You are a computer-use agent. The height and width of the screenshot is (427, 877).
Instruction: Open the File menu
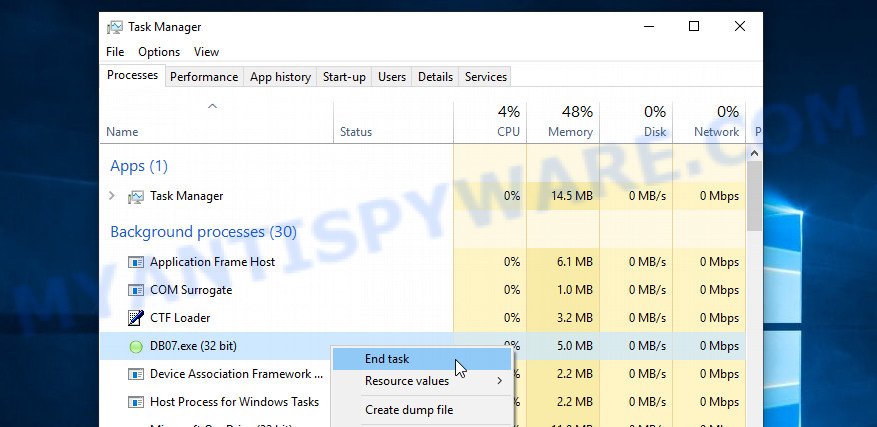pyautogui.click(x=115, y=52)
